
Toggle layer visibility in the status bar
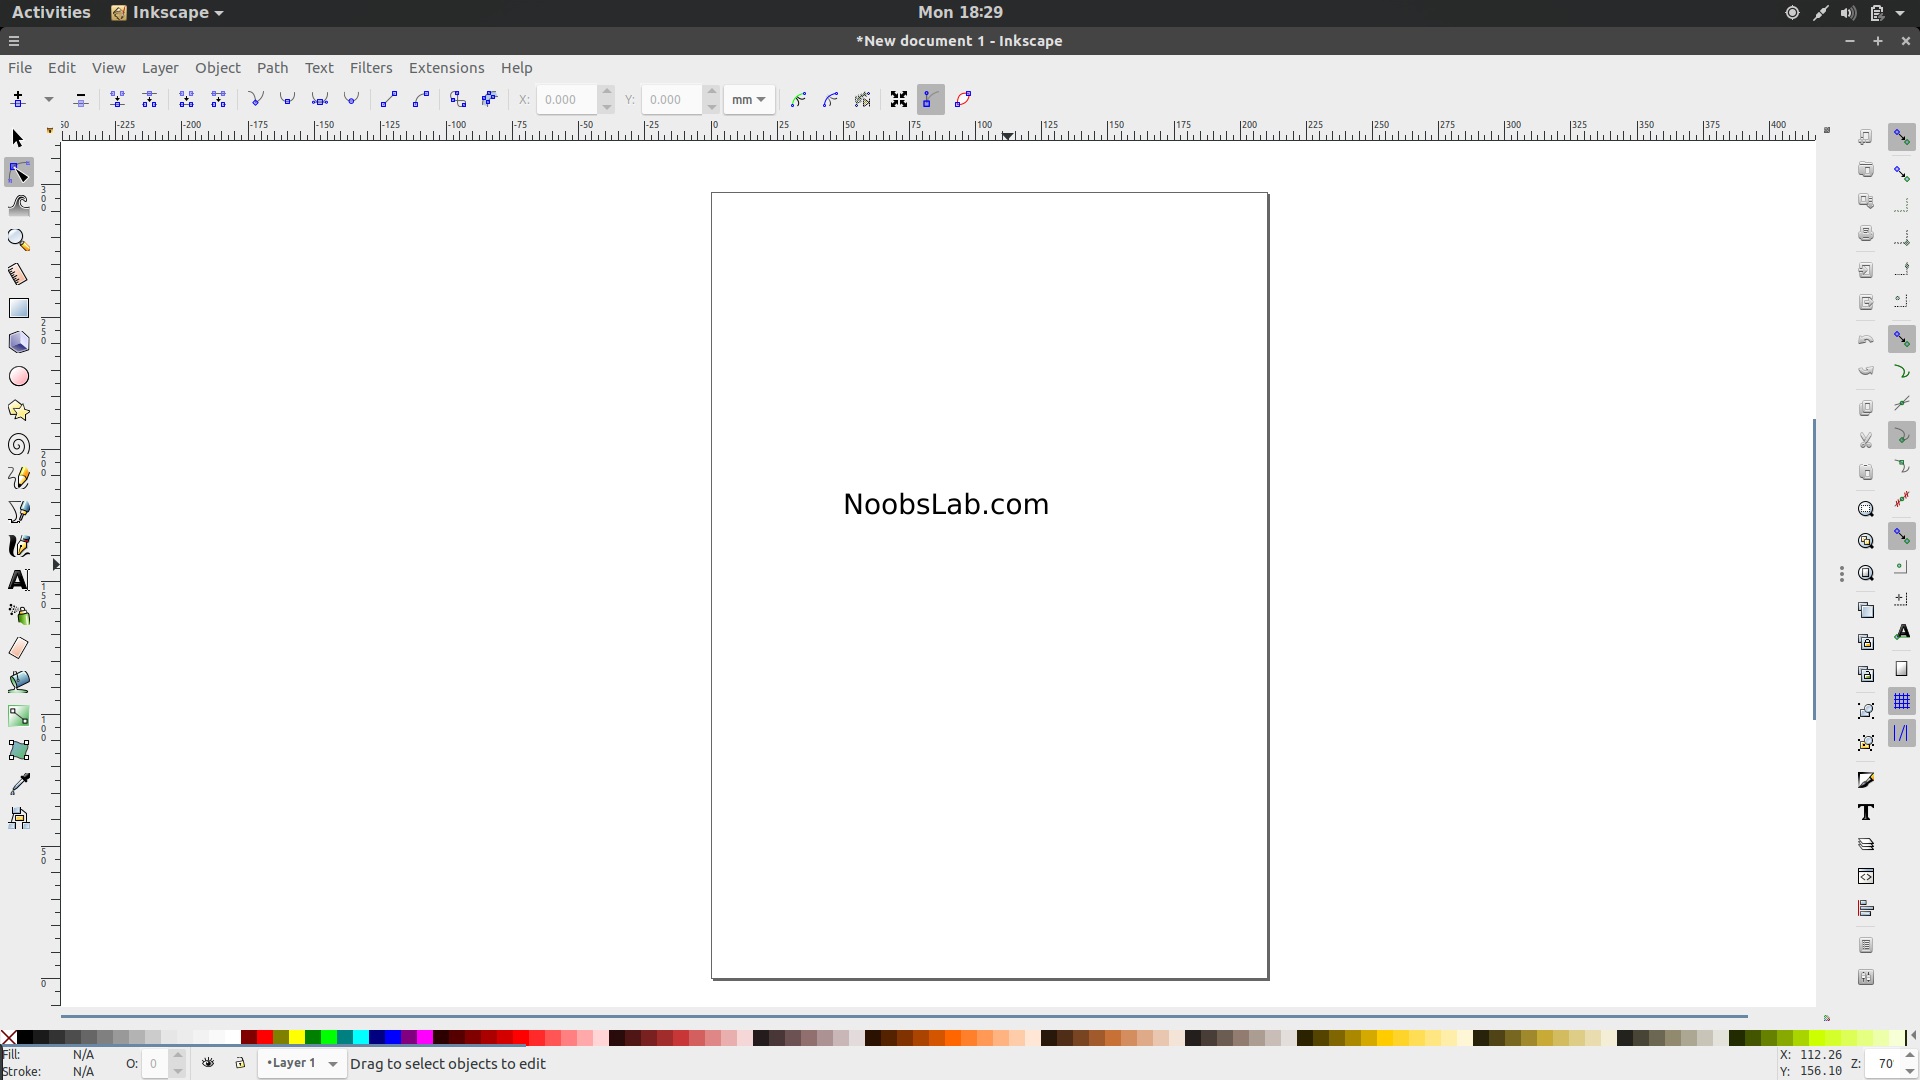point(208,1063)
